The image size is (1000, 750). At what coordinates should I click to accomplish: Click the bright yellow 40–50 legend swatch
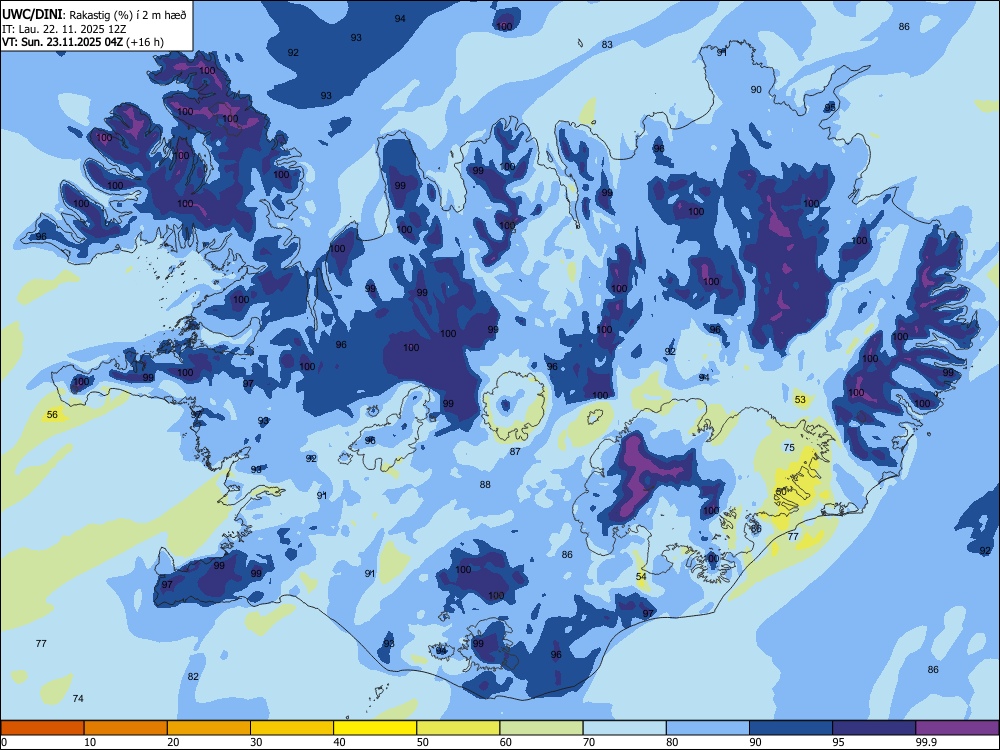pos(375,728)
